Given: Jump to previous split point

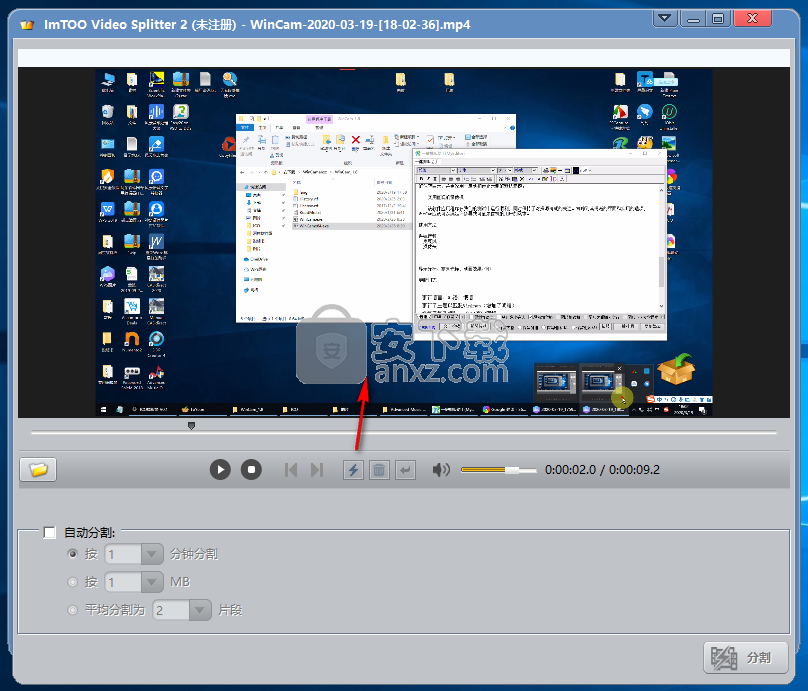Looking at the screenshot, I should point(291,469).
